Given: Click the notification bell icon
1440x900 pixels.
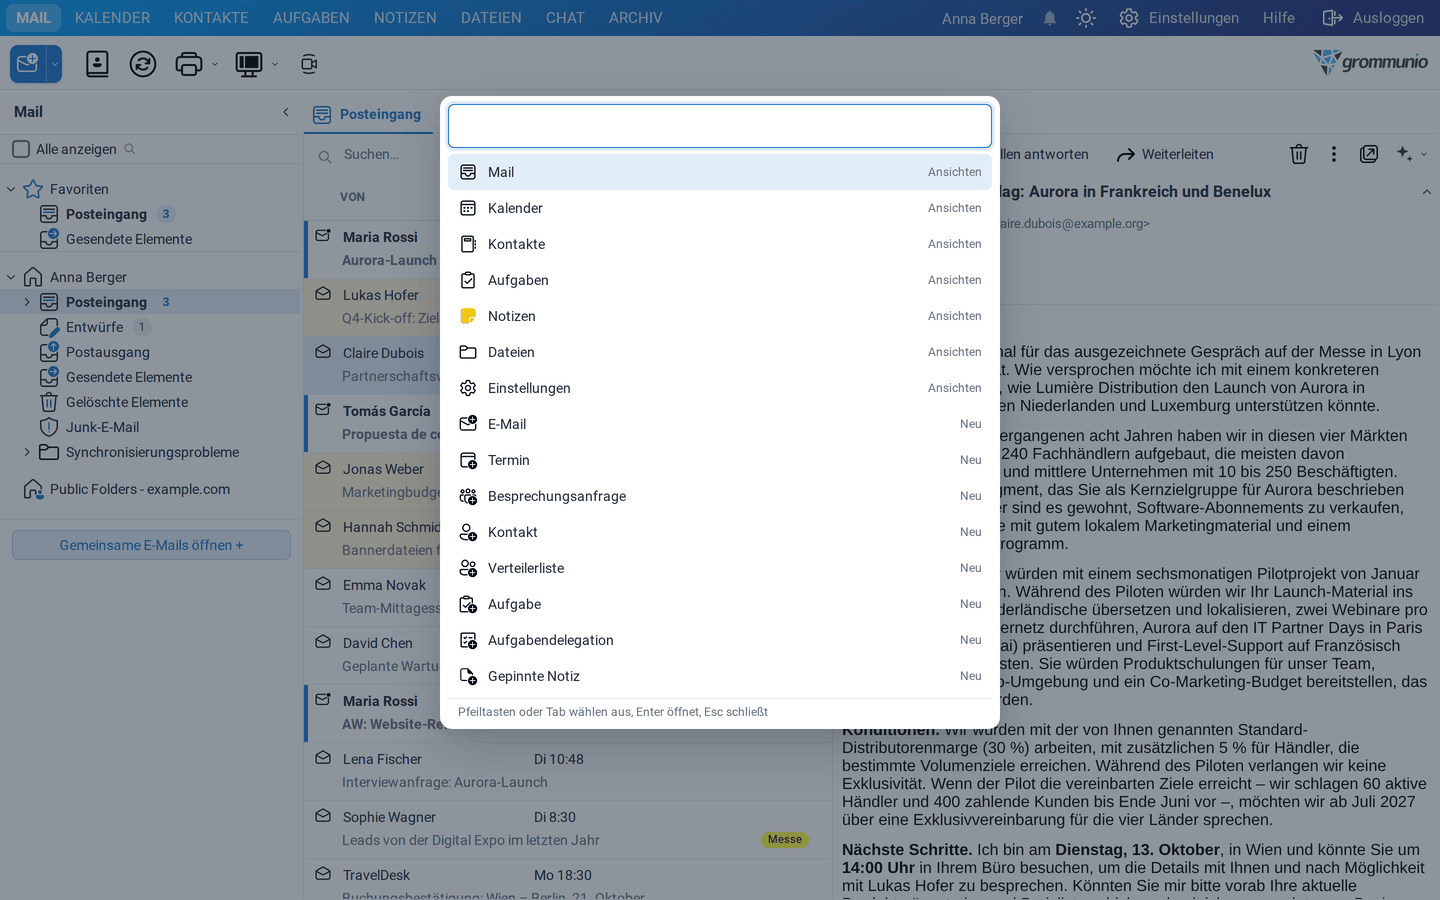Looking at the screenshot, I should point(1050,18).
